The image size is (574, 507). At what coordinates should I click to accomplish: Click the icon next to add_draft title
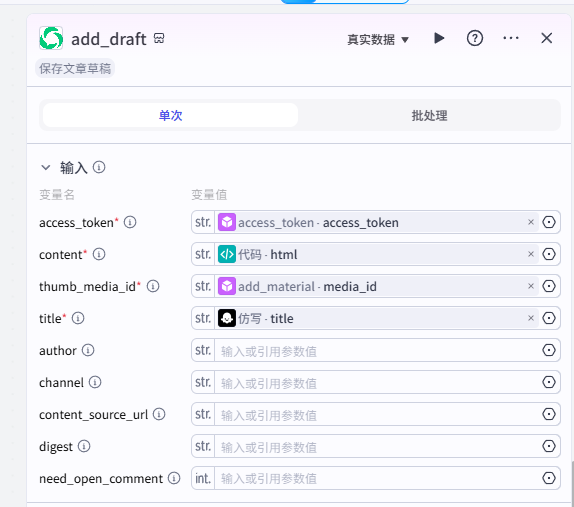159,38
